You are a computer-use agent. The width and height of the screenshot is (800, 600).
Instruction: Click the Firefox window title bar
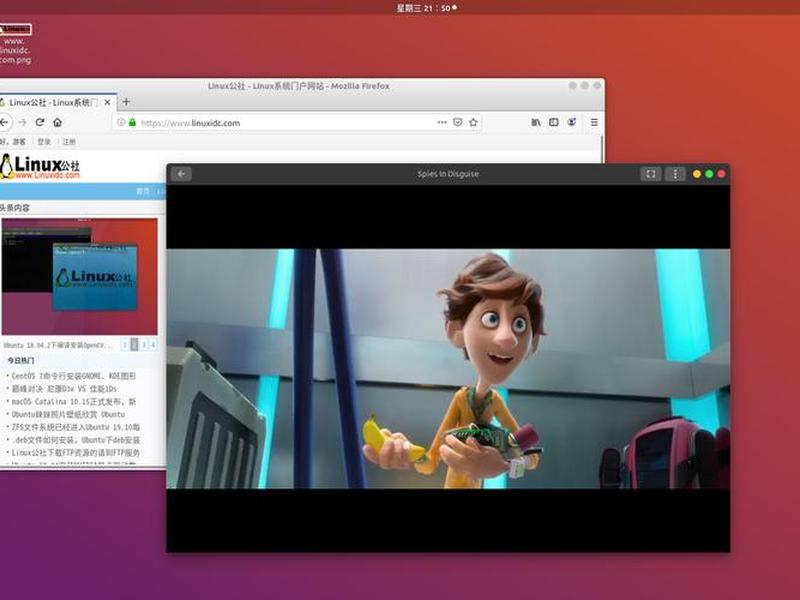[x=298, y=86]
